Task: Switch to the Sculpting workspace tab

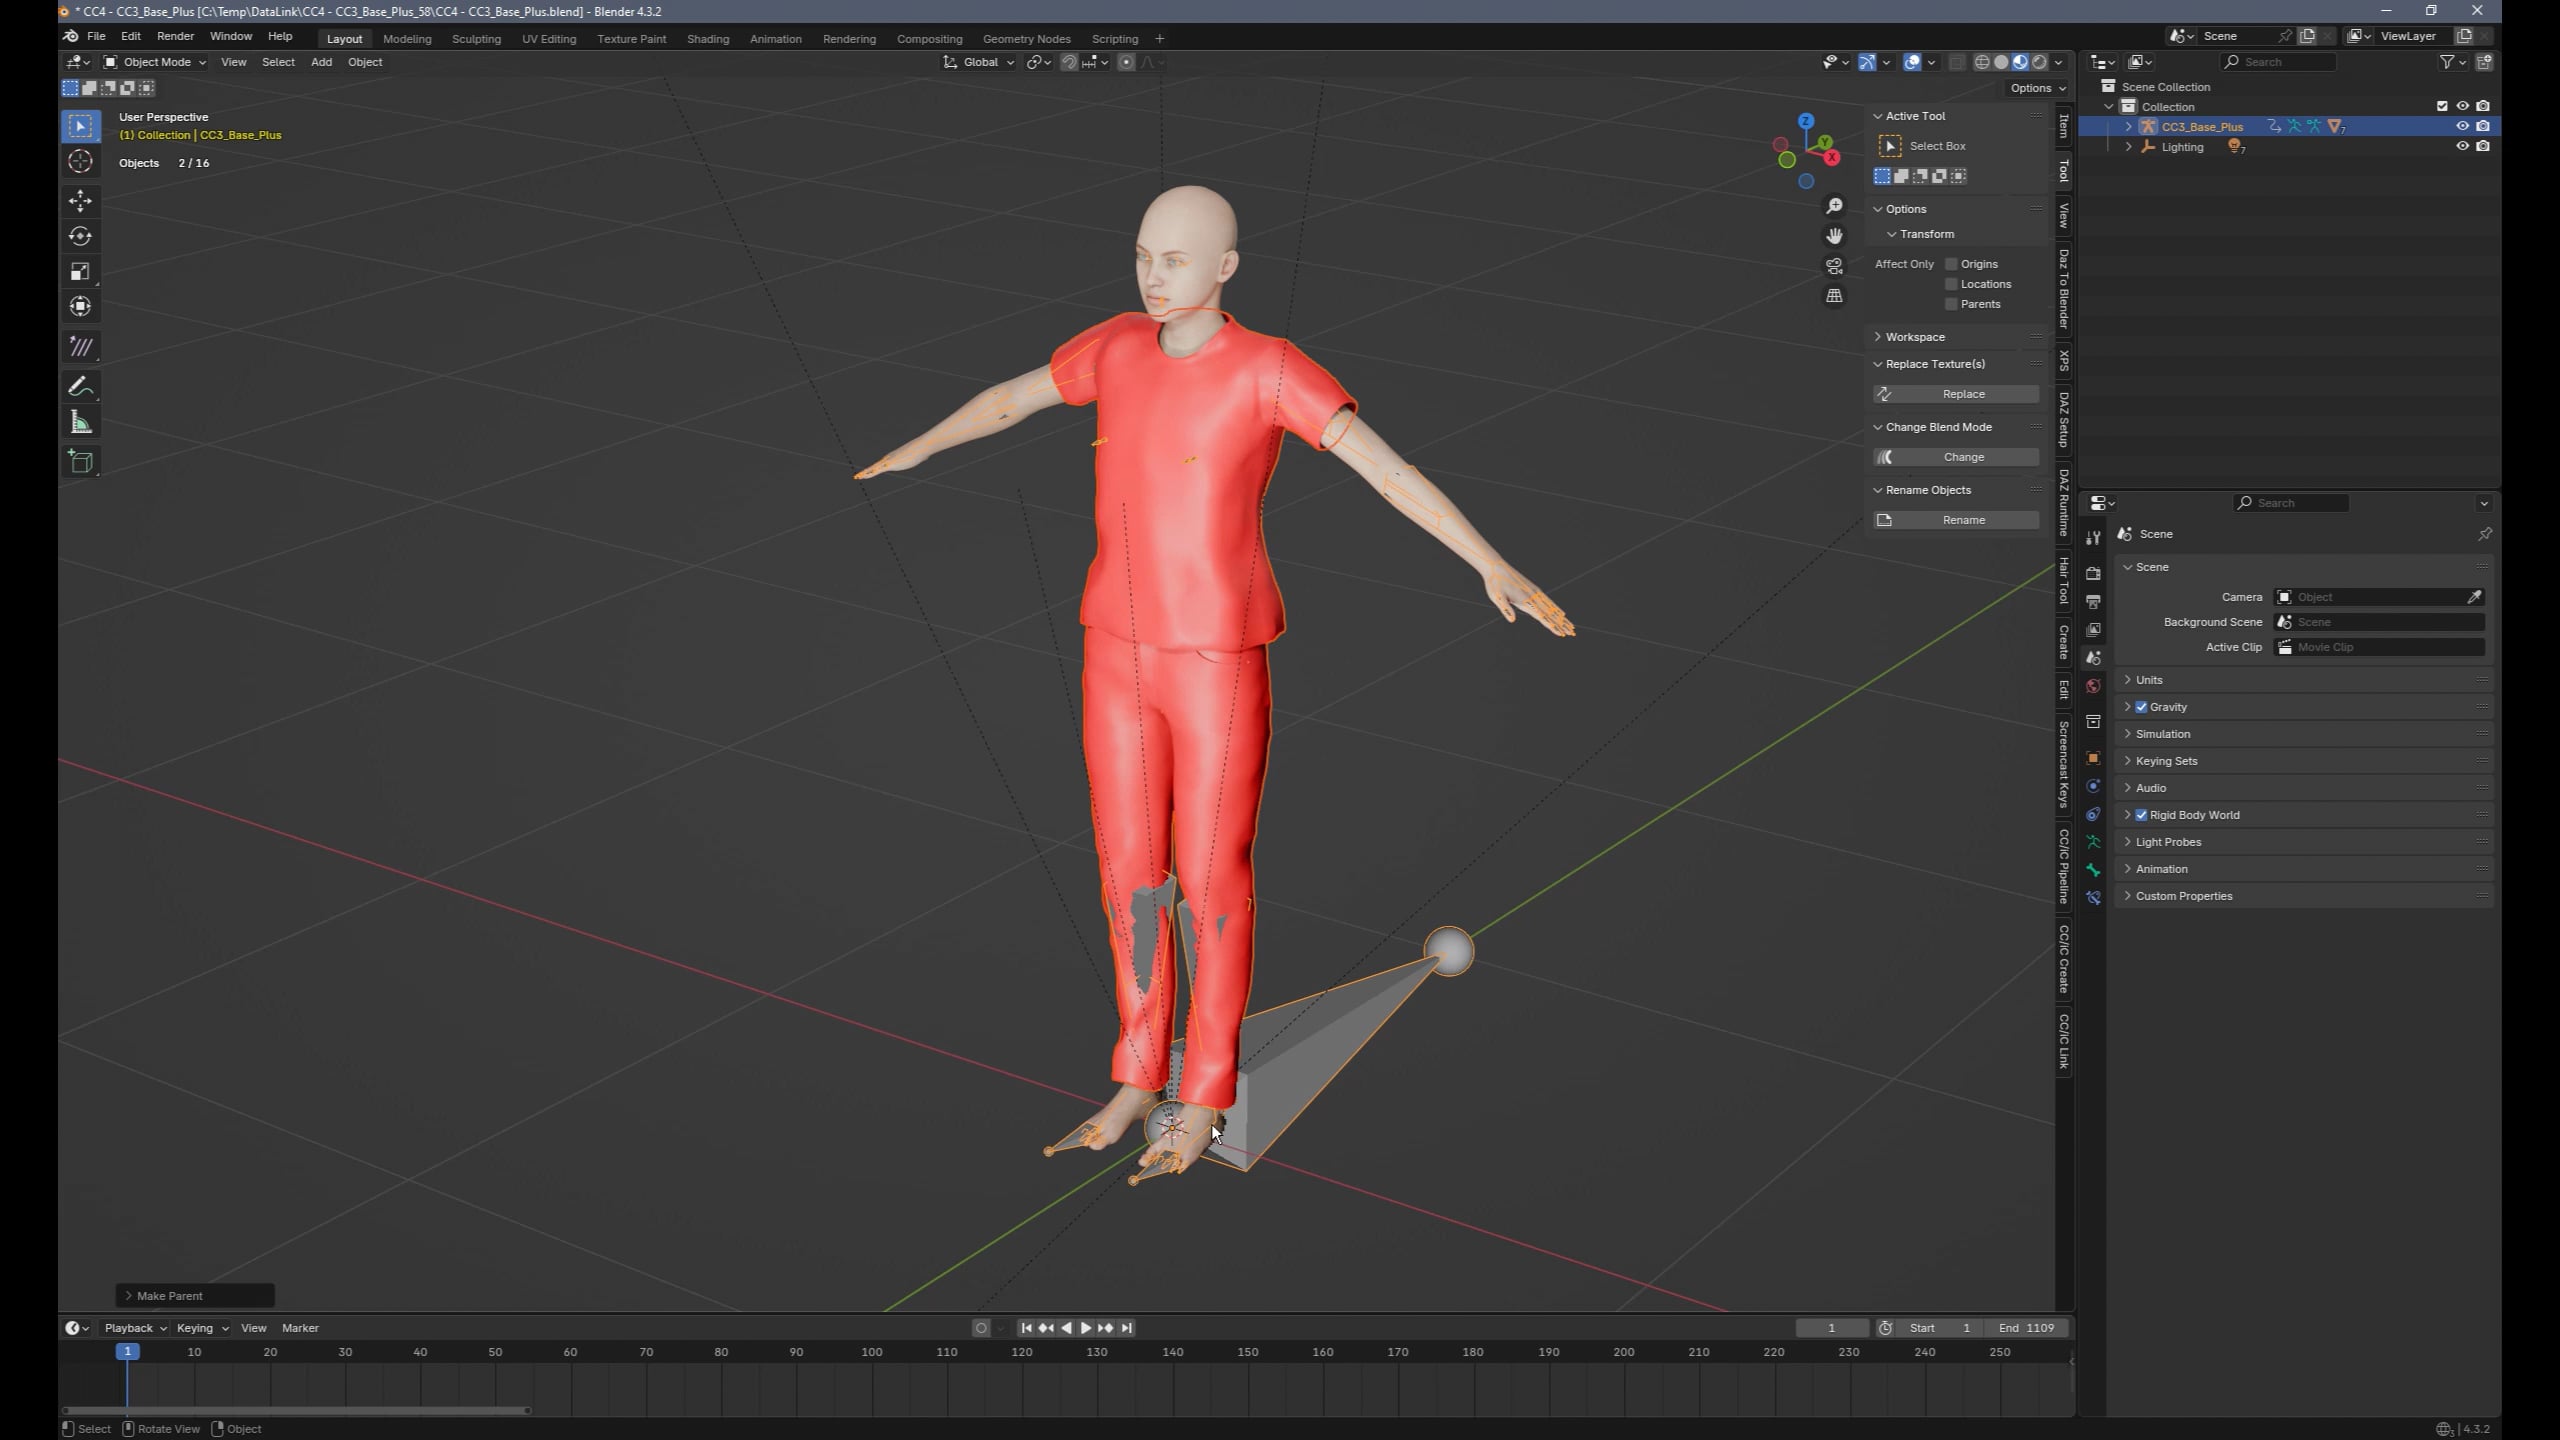Action: coord(476,39)
